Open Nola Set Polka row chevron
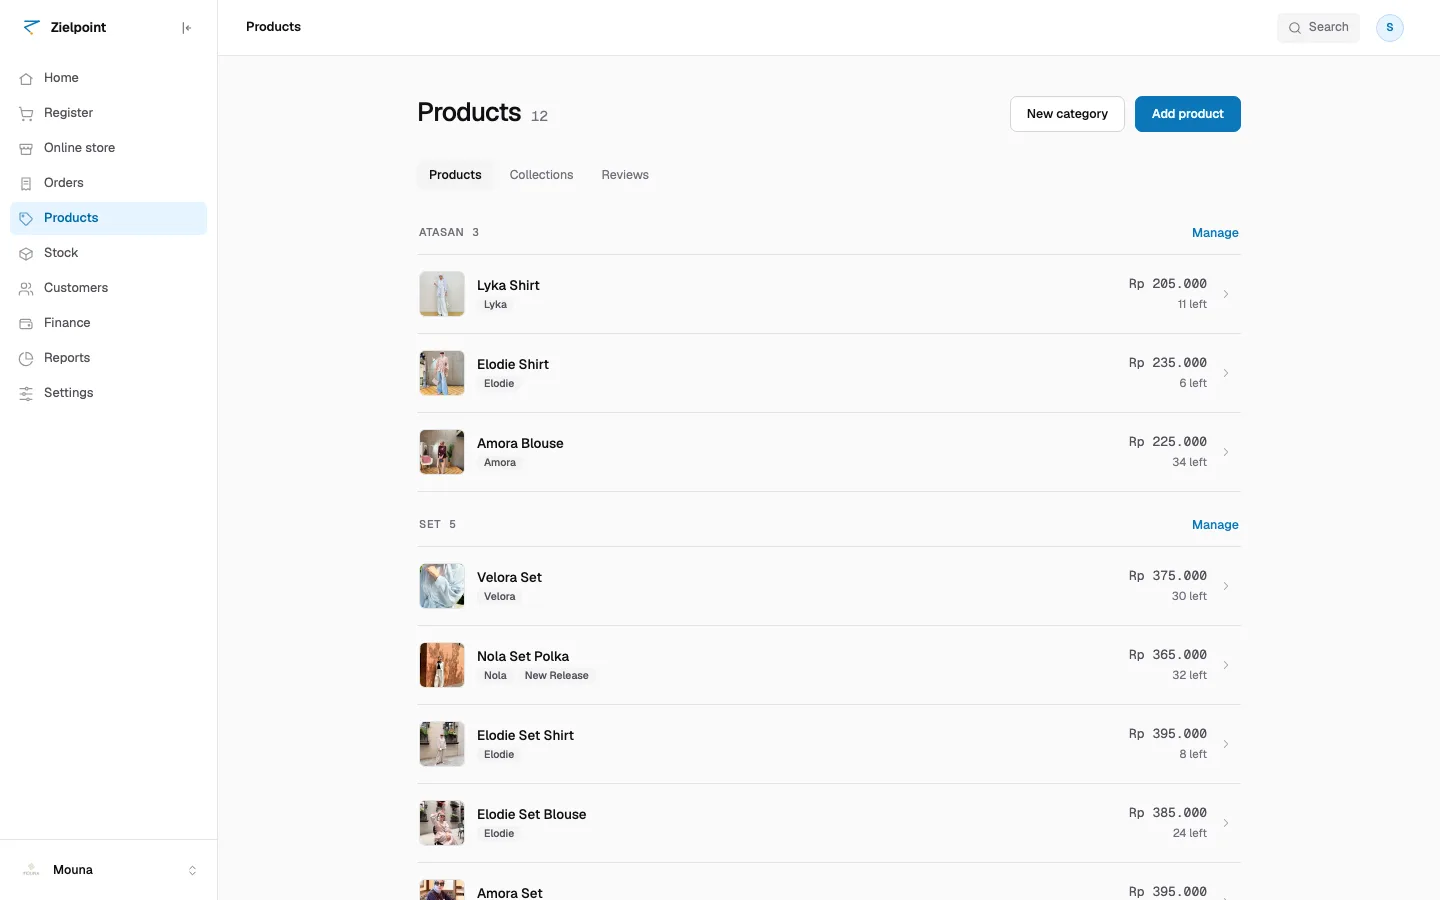 (x=1226, y=665)
